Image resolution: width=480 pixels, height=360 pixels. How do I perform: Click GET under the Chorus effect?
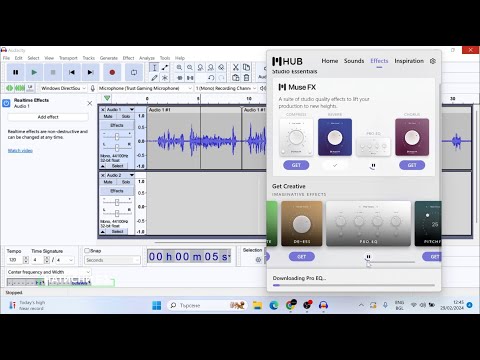(x=412, y=165)
